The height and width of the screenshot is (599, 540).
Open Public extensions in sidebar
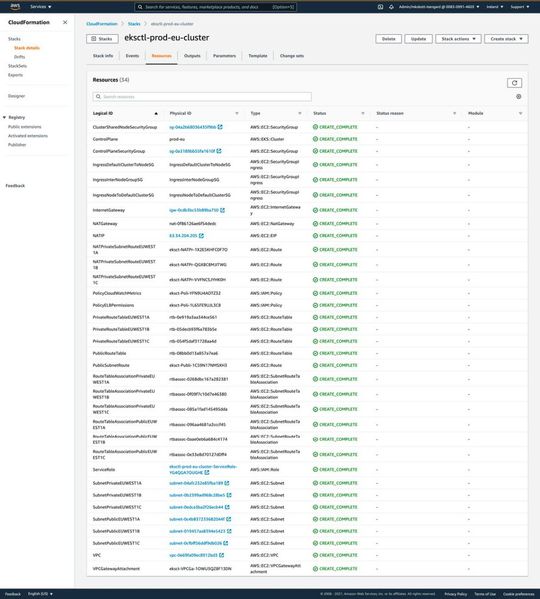(24, 126)
